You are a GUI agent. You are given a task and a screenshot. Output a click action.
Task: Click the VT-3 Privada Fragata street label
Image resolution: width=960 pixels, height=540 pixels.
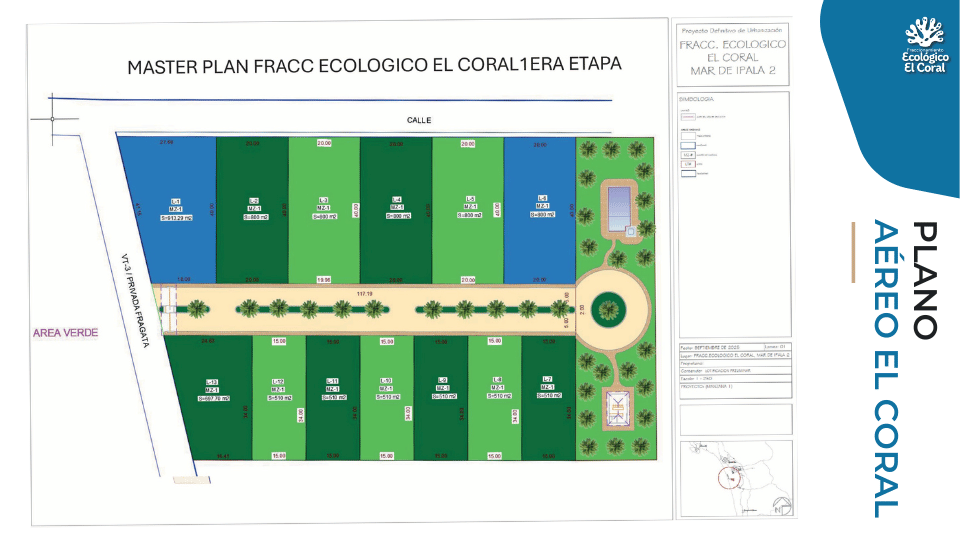[x=135, y=301]
